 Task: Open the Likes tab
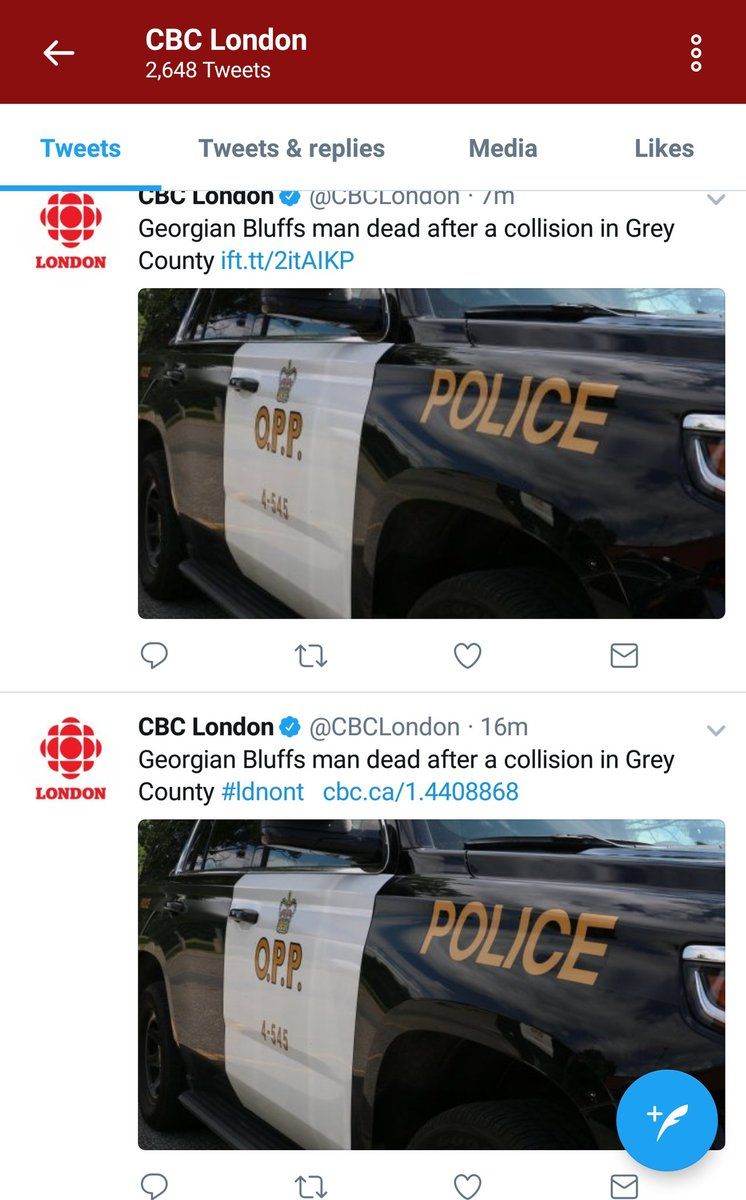664,149
